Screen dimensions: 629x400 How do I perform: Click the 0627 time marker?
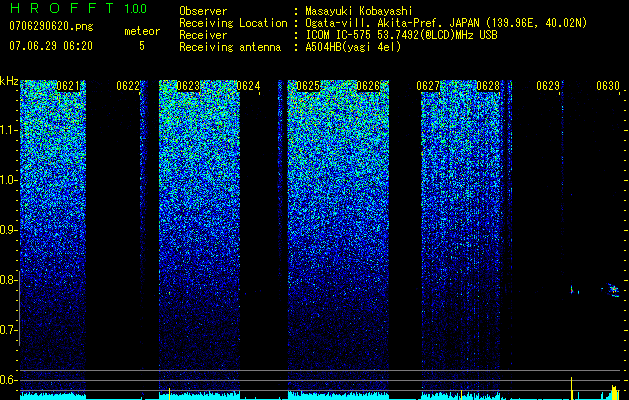(428, 86)
